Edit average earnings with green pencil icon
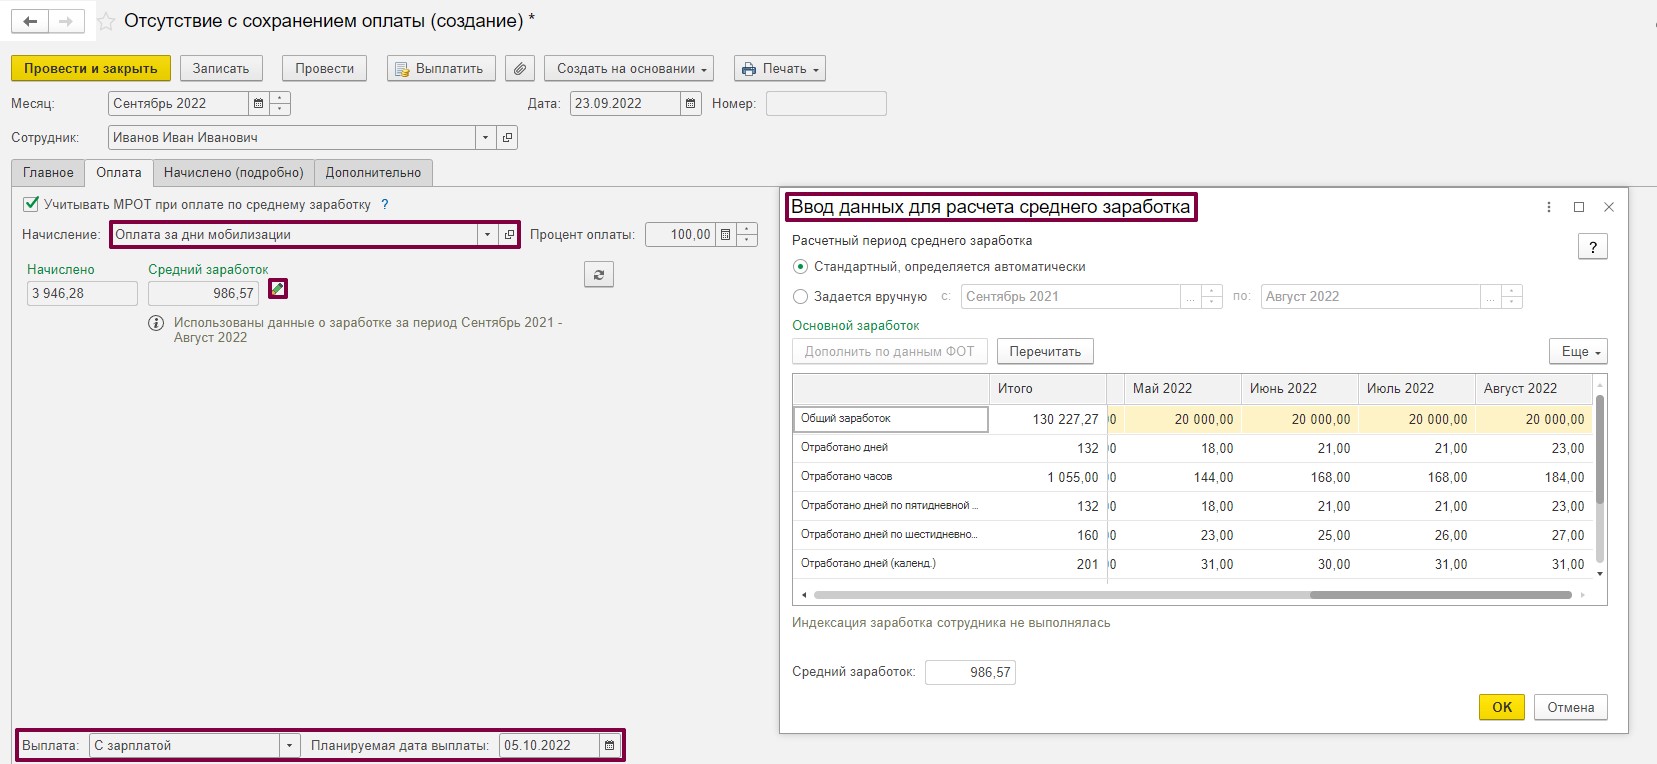The width and height of the screenshot is (1657, 764). click(278, 289)
